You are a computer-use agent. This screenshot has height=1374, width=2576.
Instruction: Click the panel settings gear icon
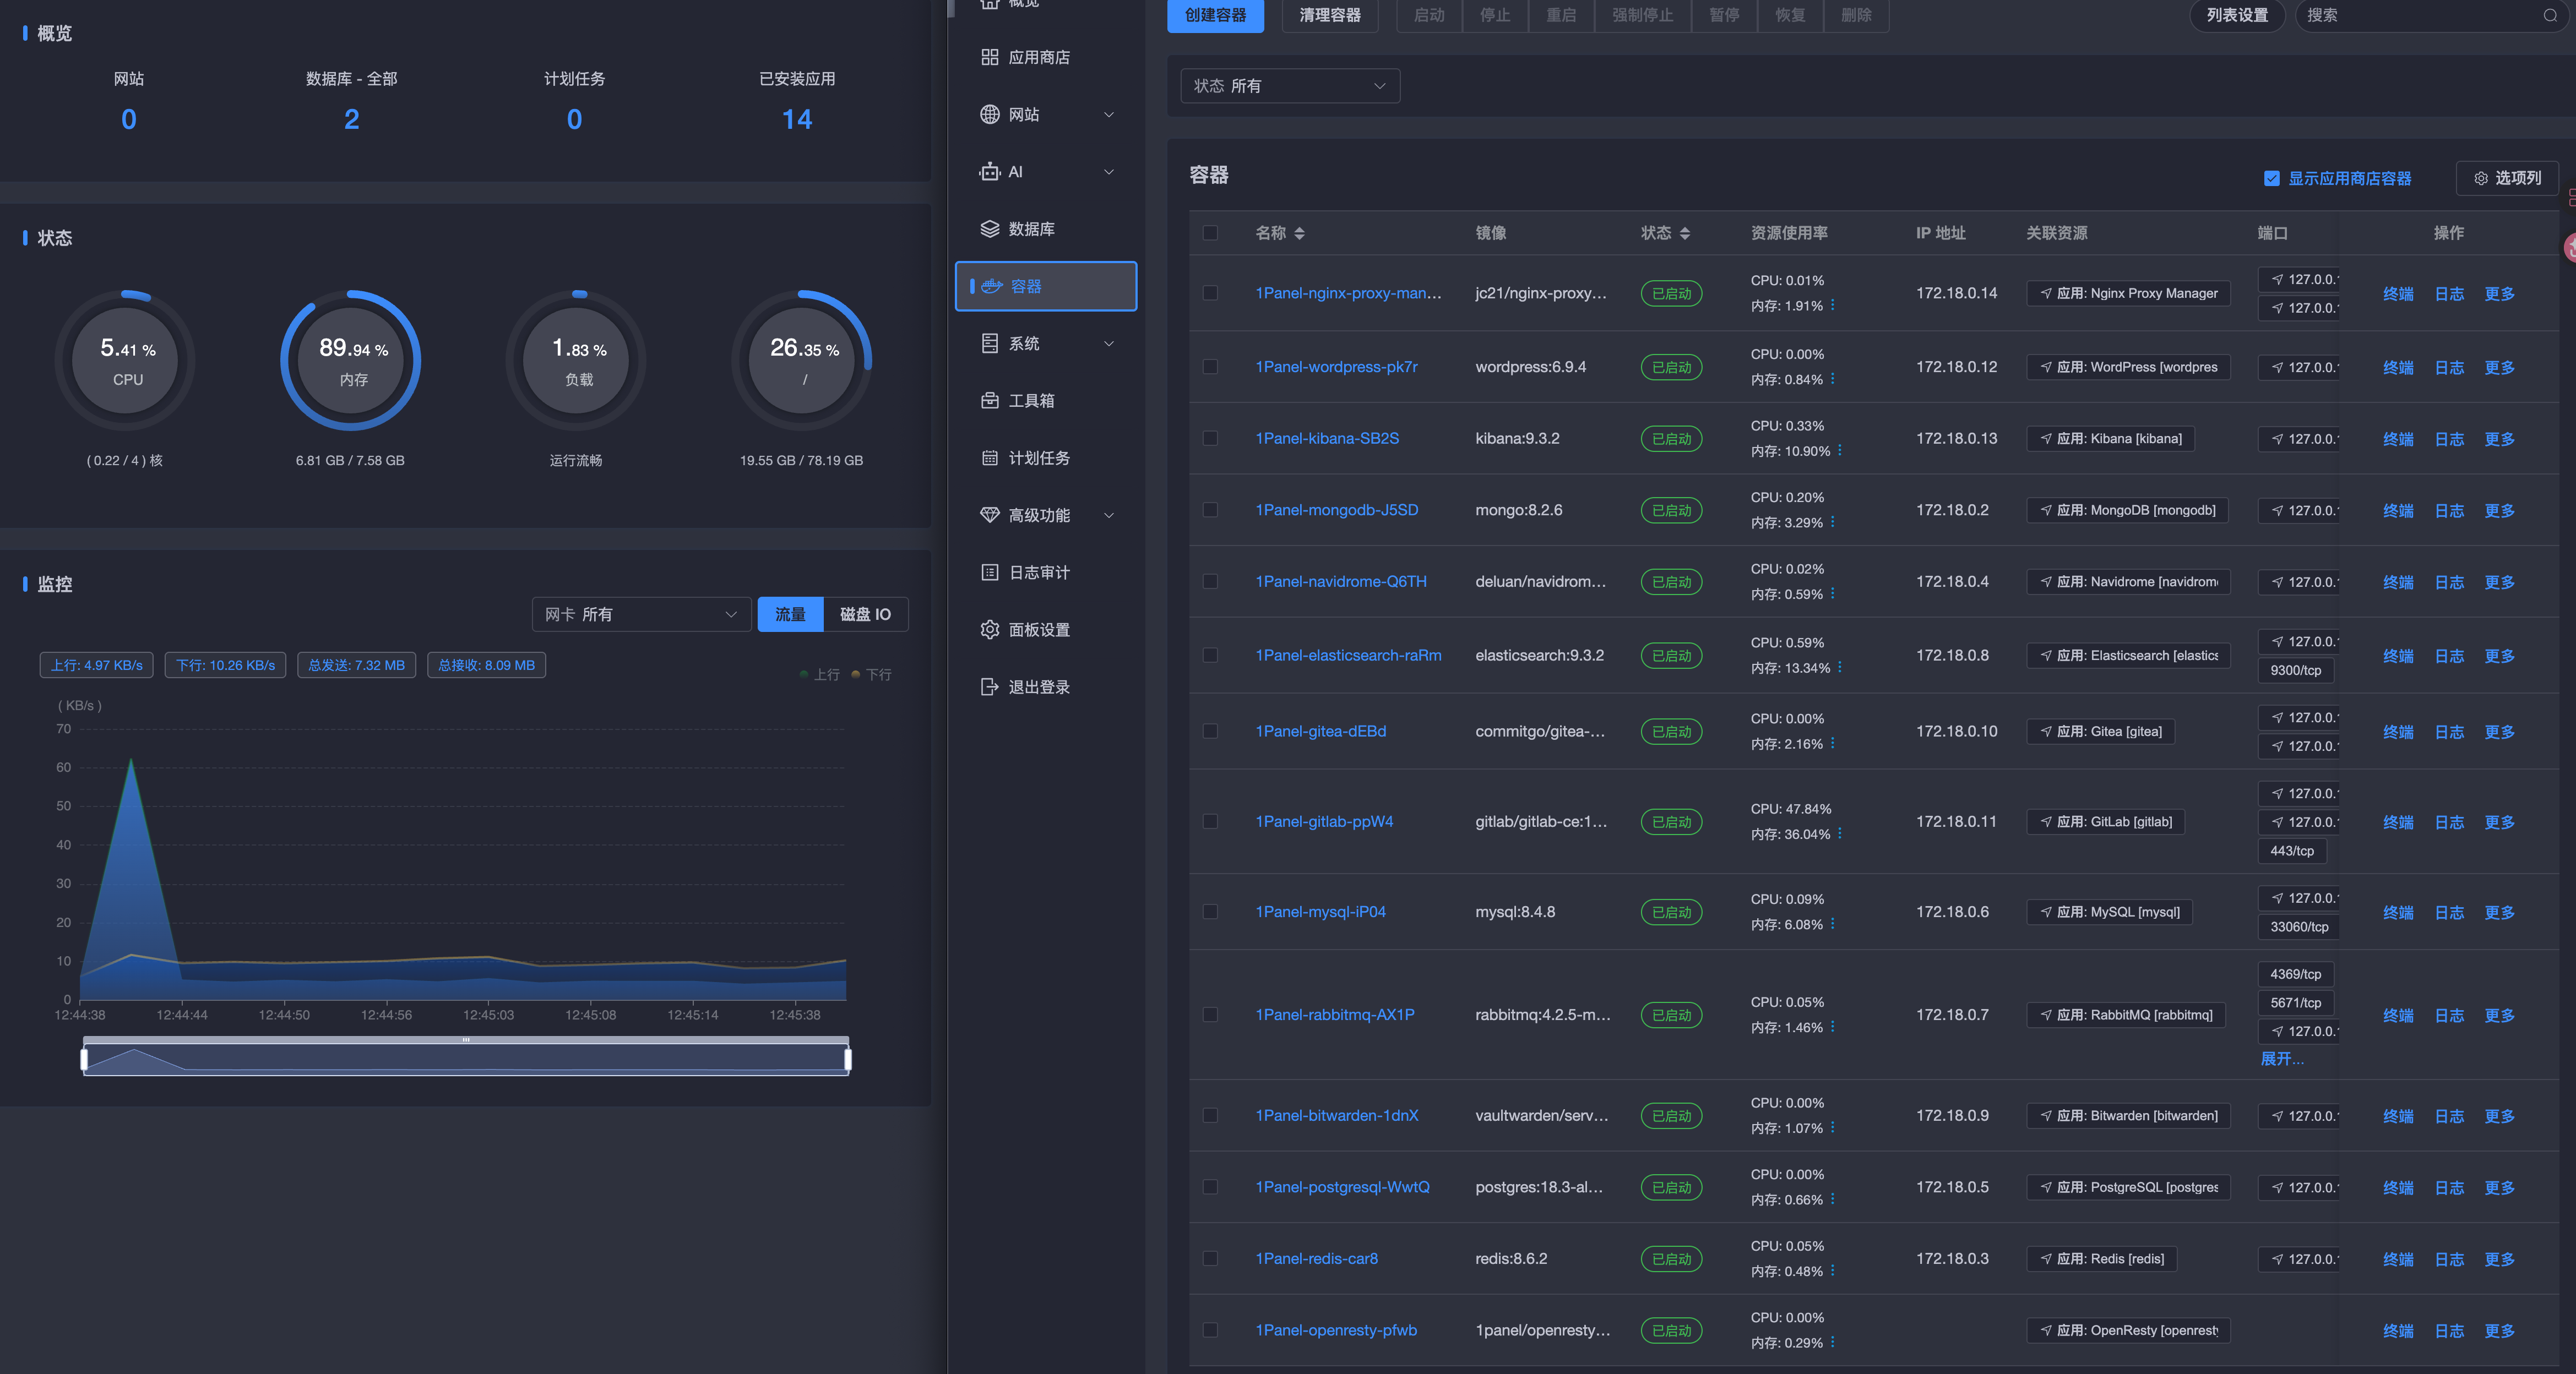click(x=989, y=630)
